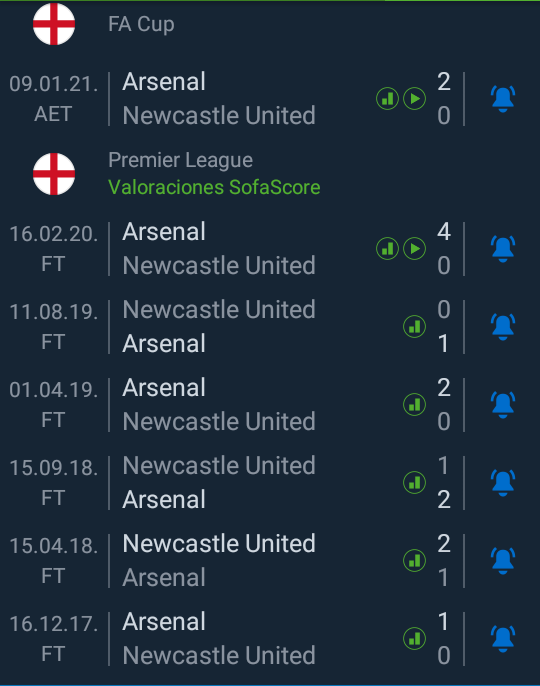
Task: Open statistics icon for 16.12.17 match
Action: tap(414, 638)
